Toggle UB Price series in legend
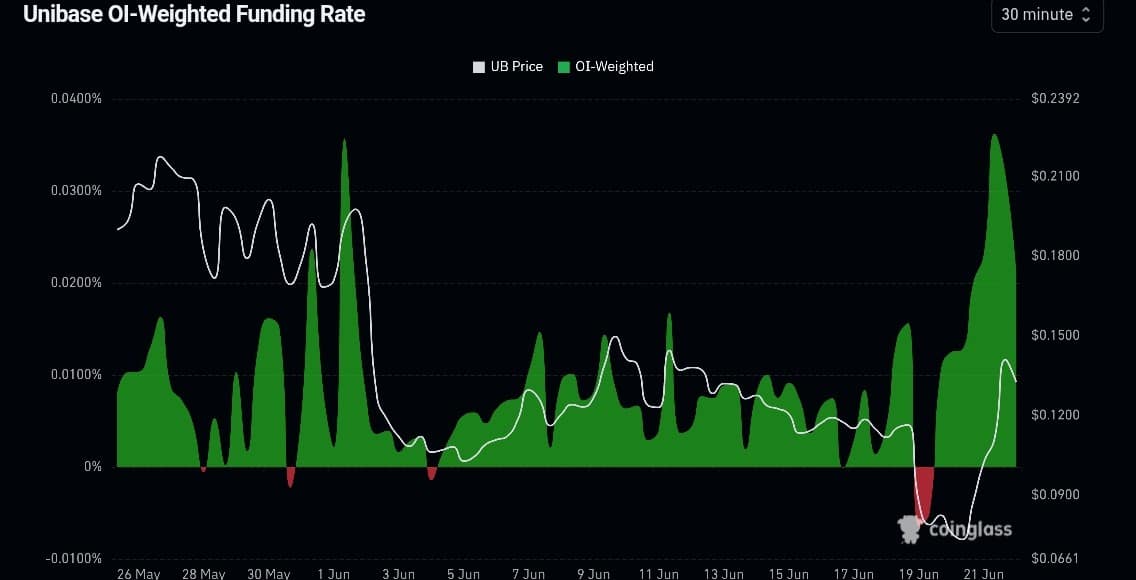 coord(507,67)
